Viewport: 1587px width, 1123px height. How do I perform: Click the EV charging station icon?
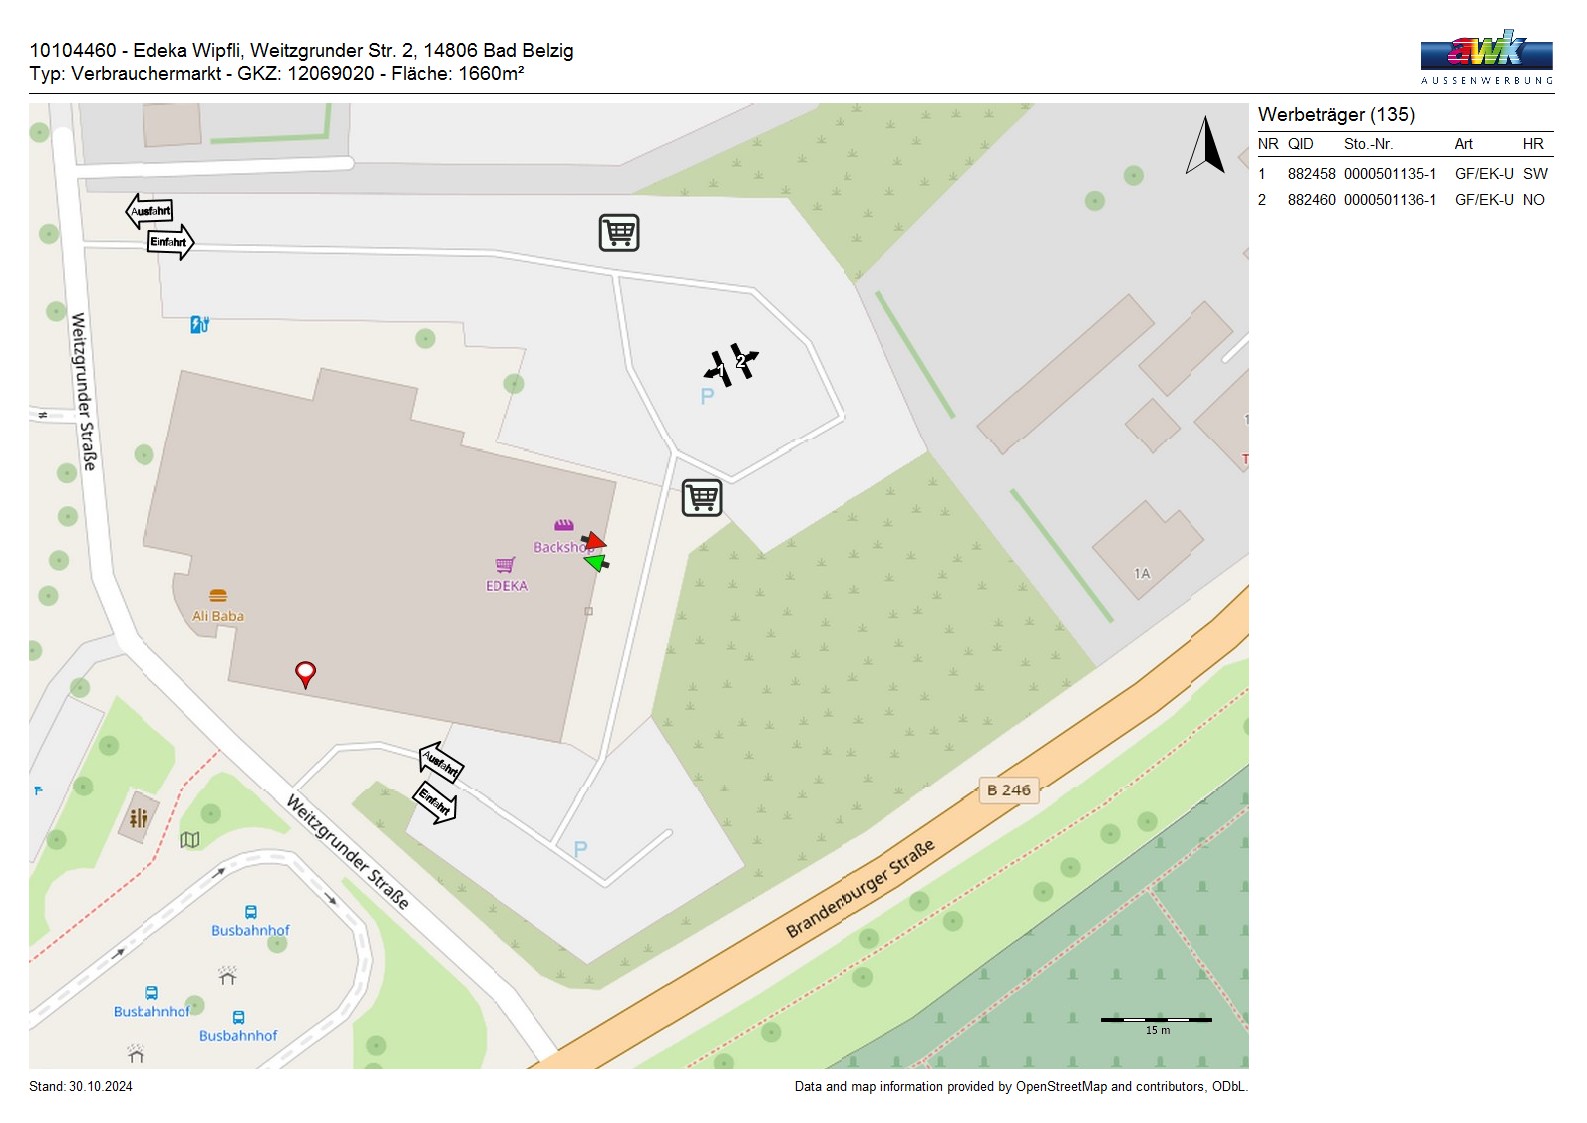(x=199, y=324)
